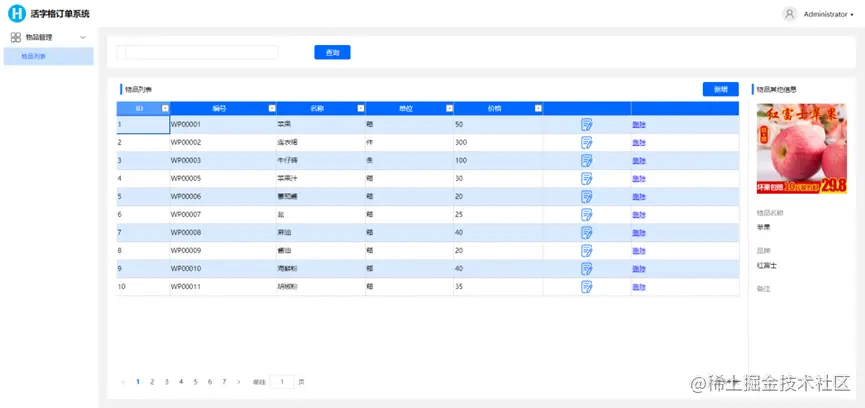Viewport: 865px width, 408px height.
Task: Open the Administrator account dropdown
Action: tap(828, 14)
